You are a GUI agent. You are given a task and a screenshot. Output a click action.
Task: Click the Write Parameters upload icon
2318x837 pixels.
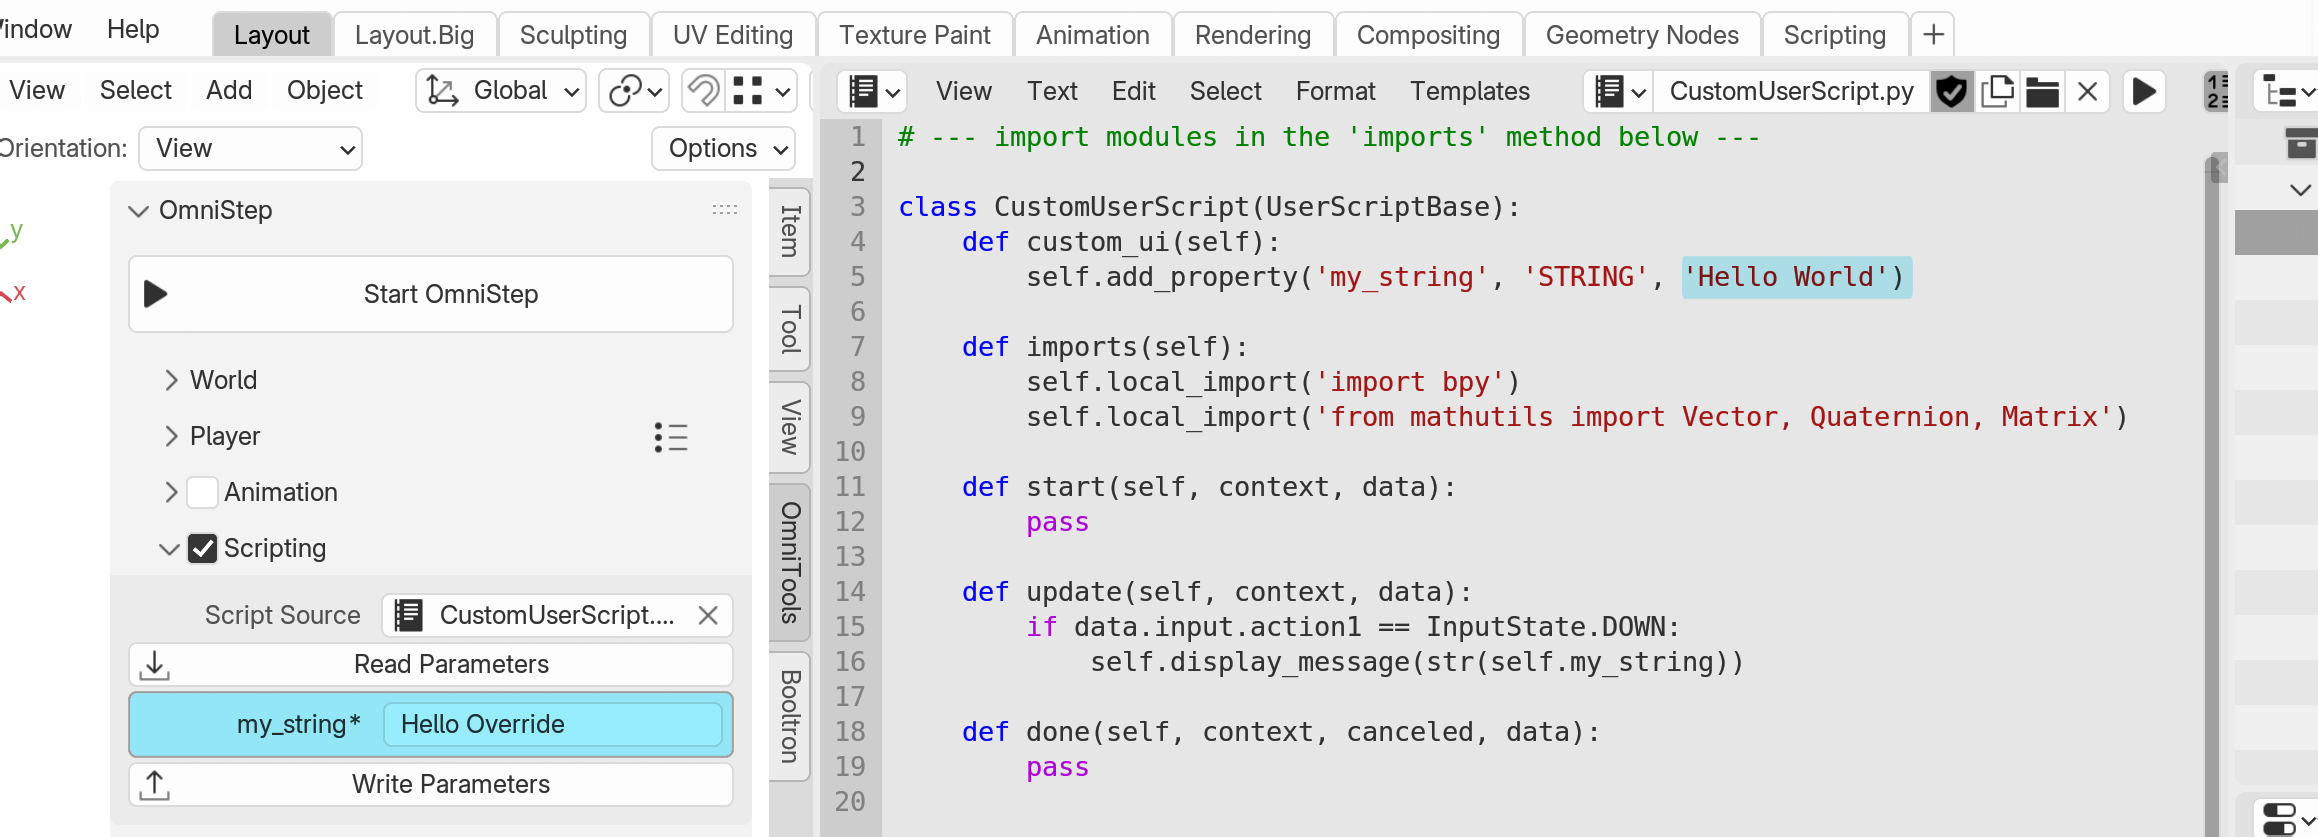click(x=155, y=785)
